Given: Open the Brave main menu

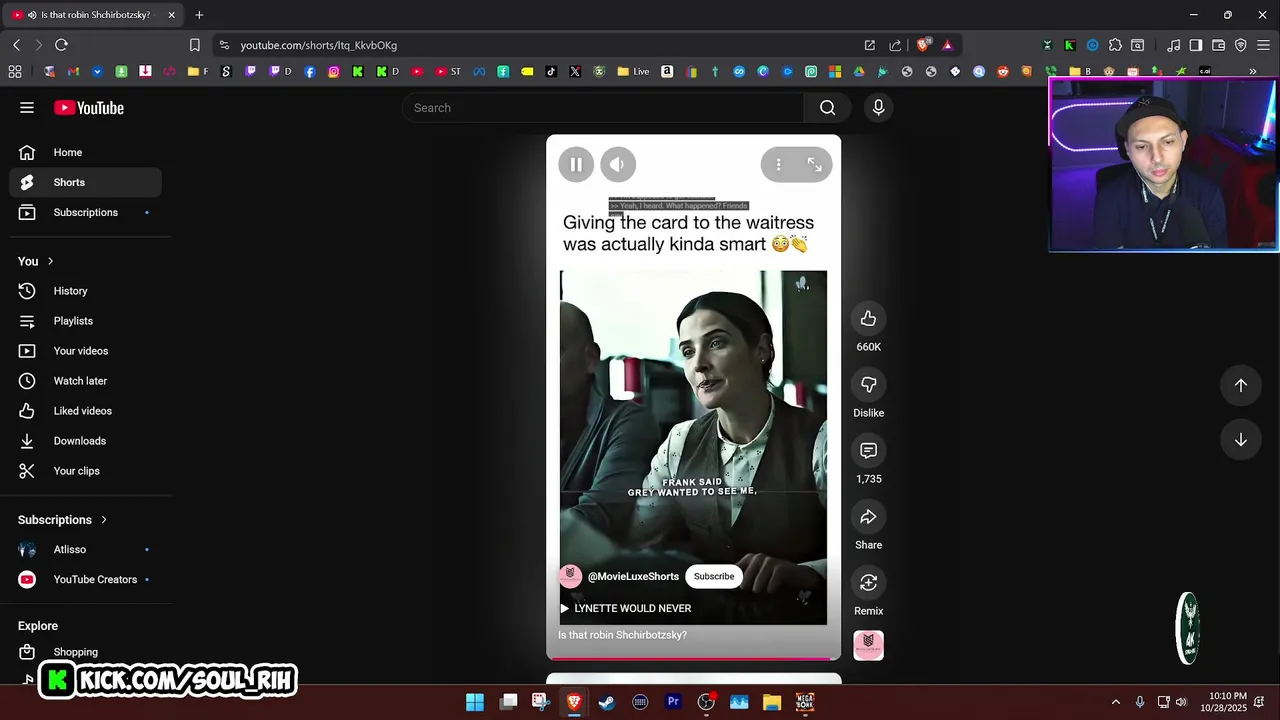Looking at the screenshot, I should tap(1263, 45).
